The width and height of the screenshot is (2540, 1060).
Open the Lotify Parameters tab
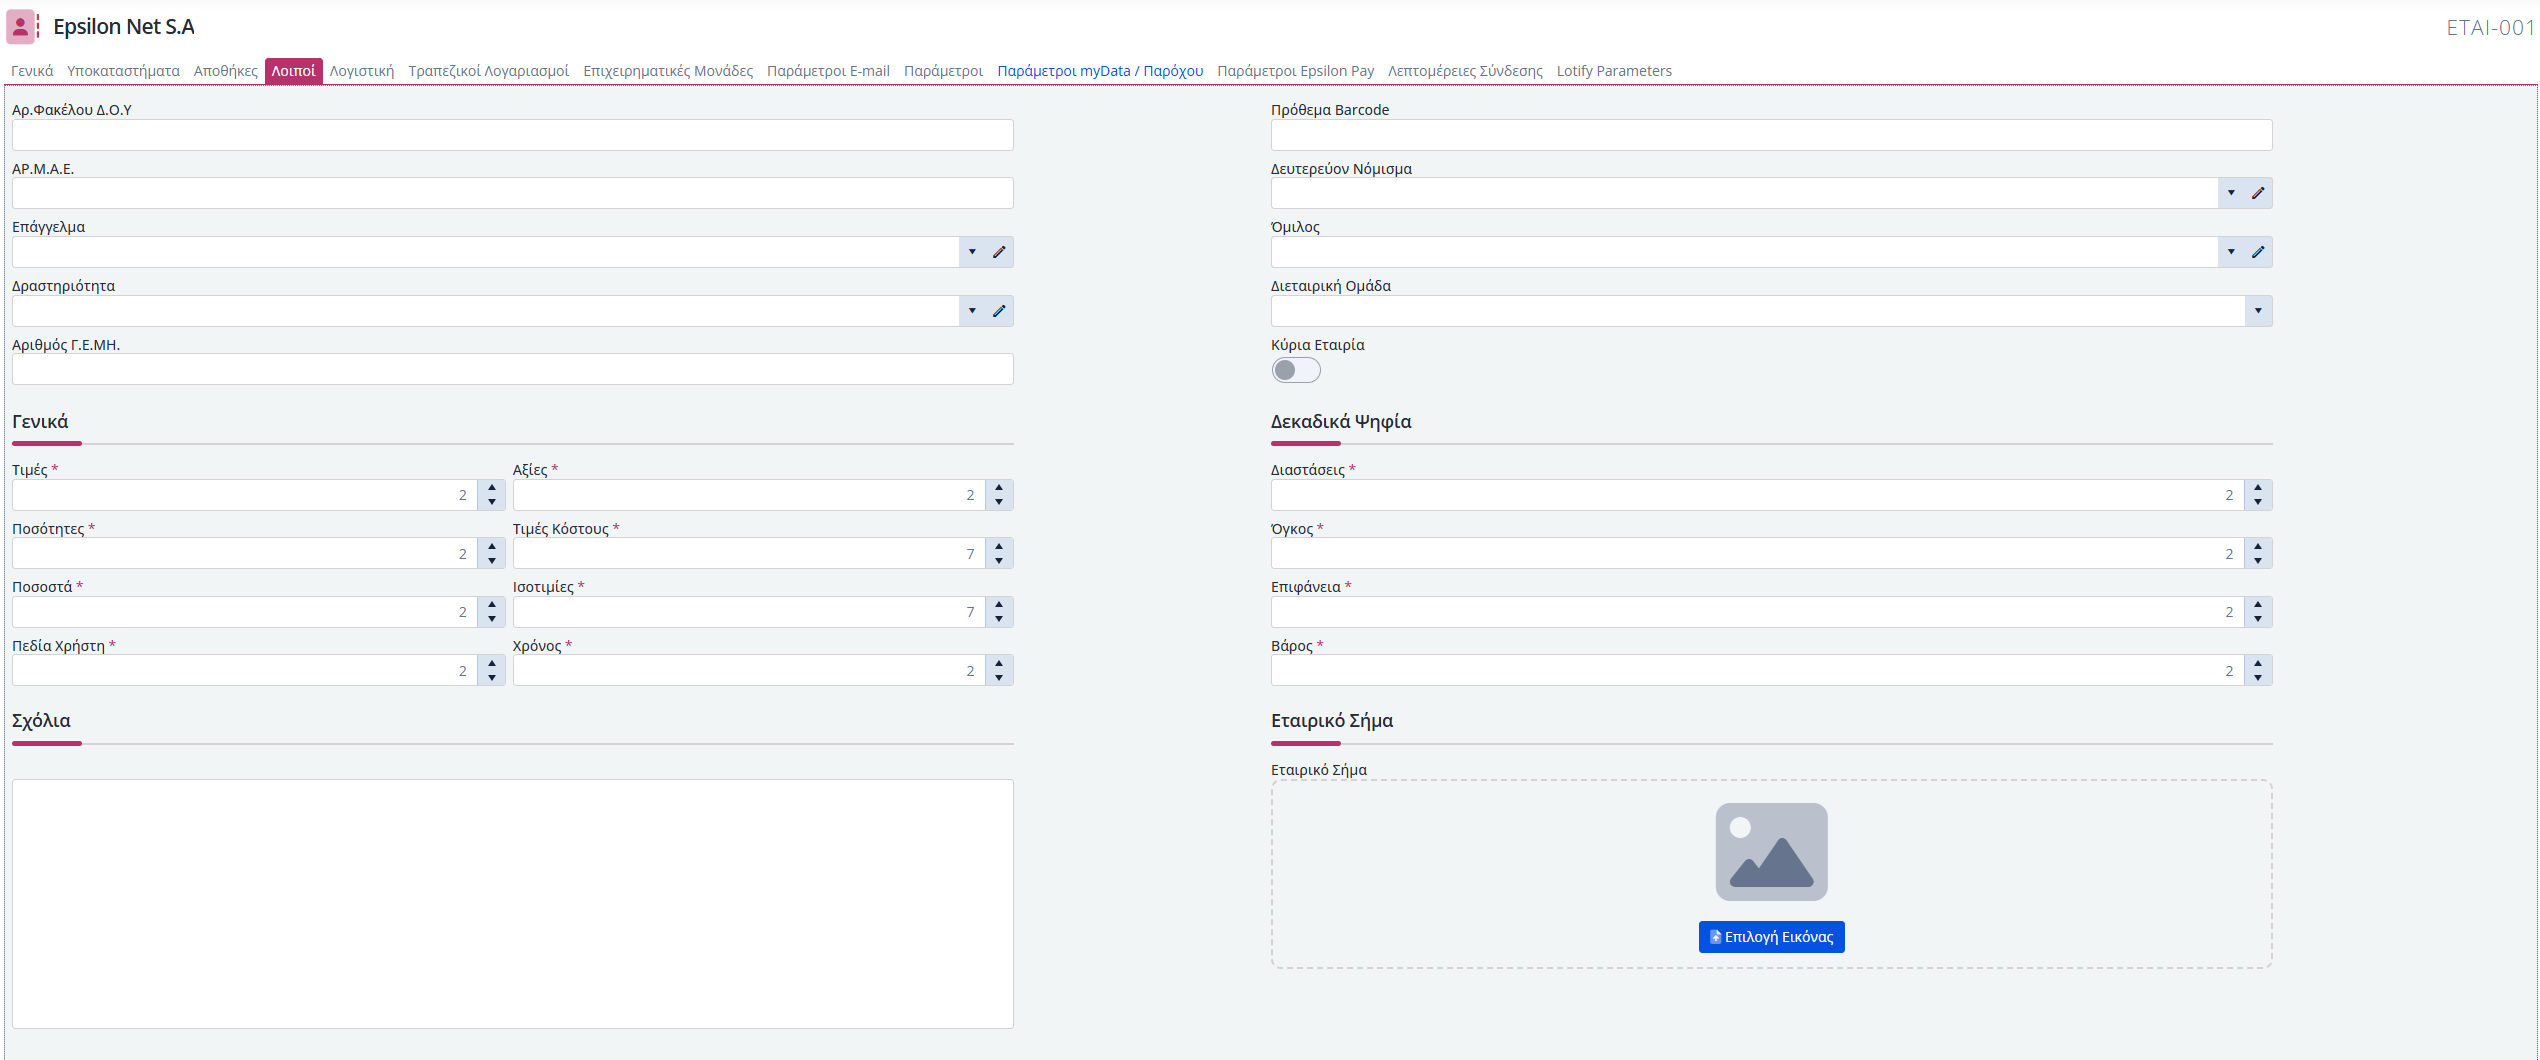pyautogui.click(x=1614, y=71)
